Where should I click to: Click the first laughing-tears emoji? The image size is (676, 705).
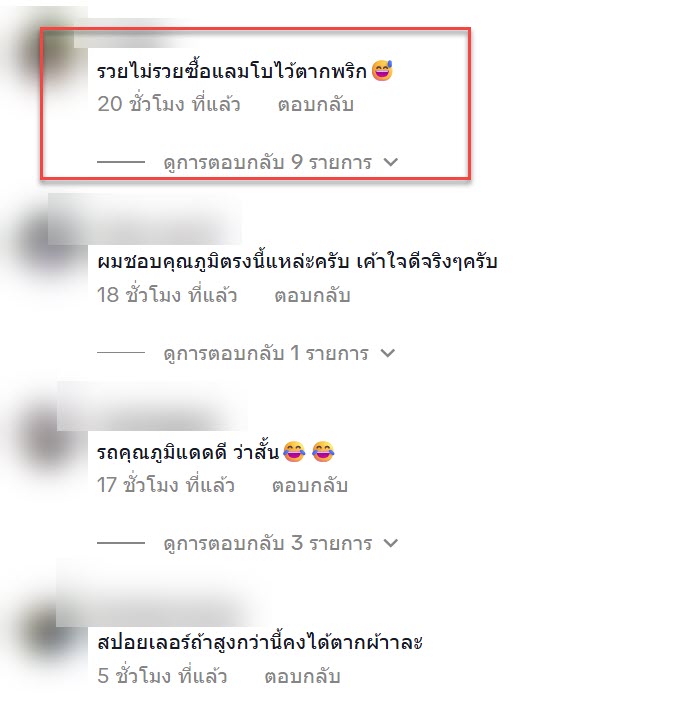(x=294, y=451)
